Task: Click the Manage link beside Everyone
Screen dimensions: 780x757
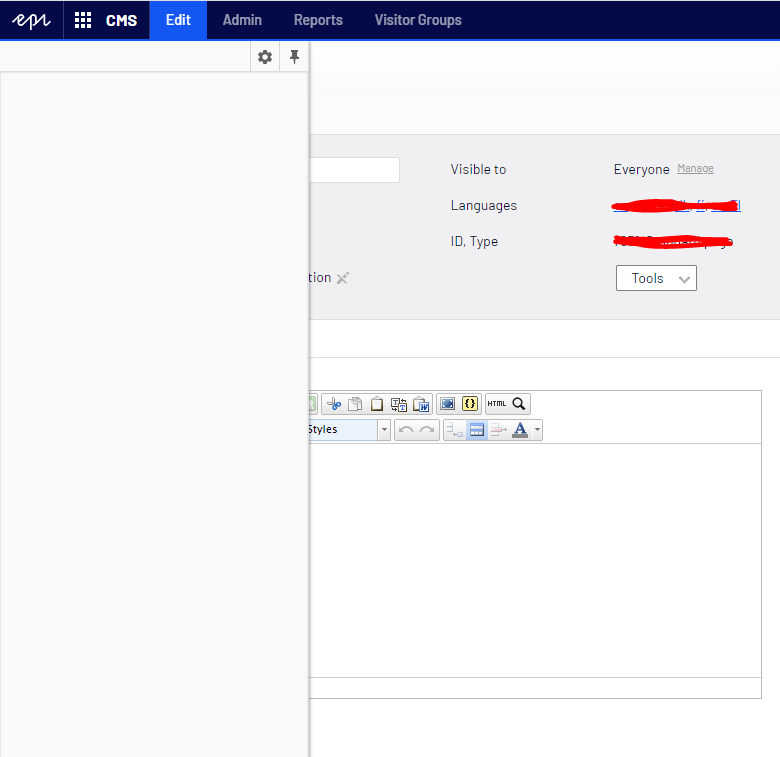Action: click(695, 169)
